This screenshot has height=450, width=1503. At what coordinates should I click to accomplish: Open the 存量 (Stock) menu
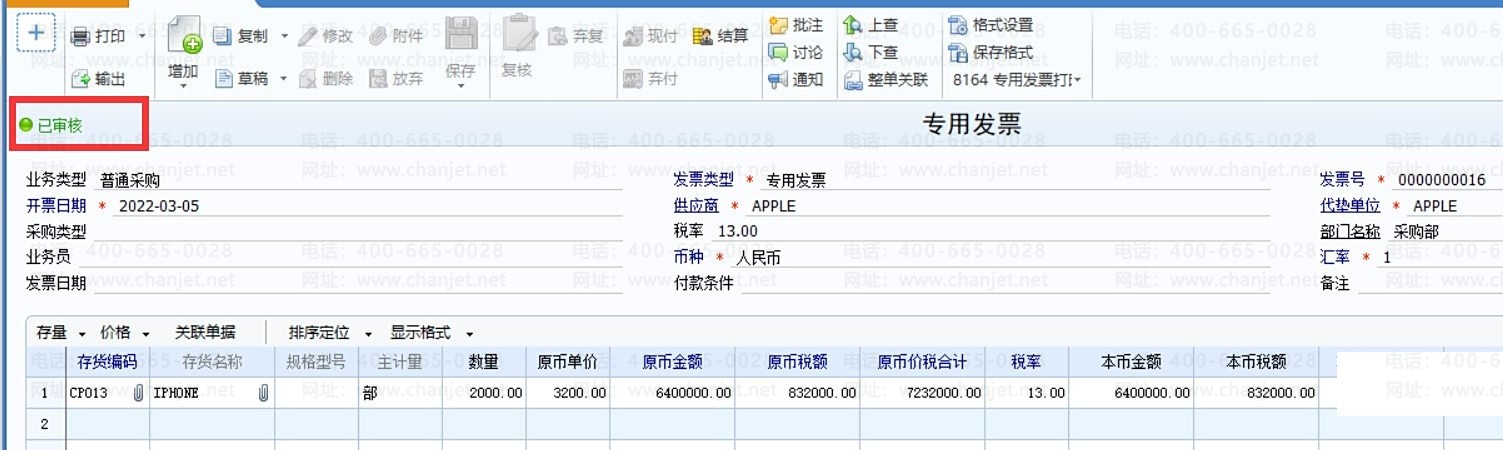coord(81,333)
